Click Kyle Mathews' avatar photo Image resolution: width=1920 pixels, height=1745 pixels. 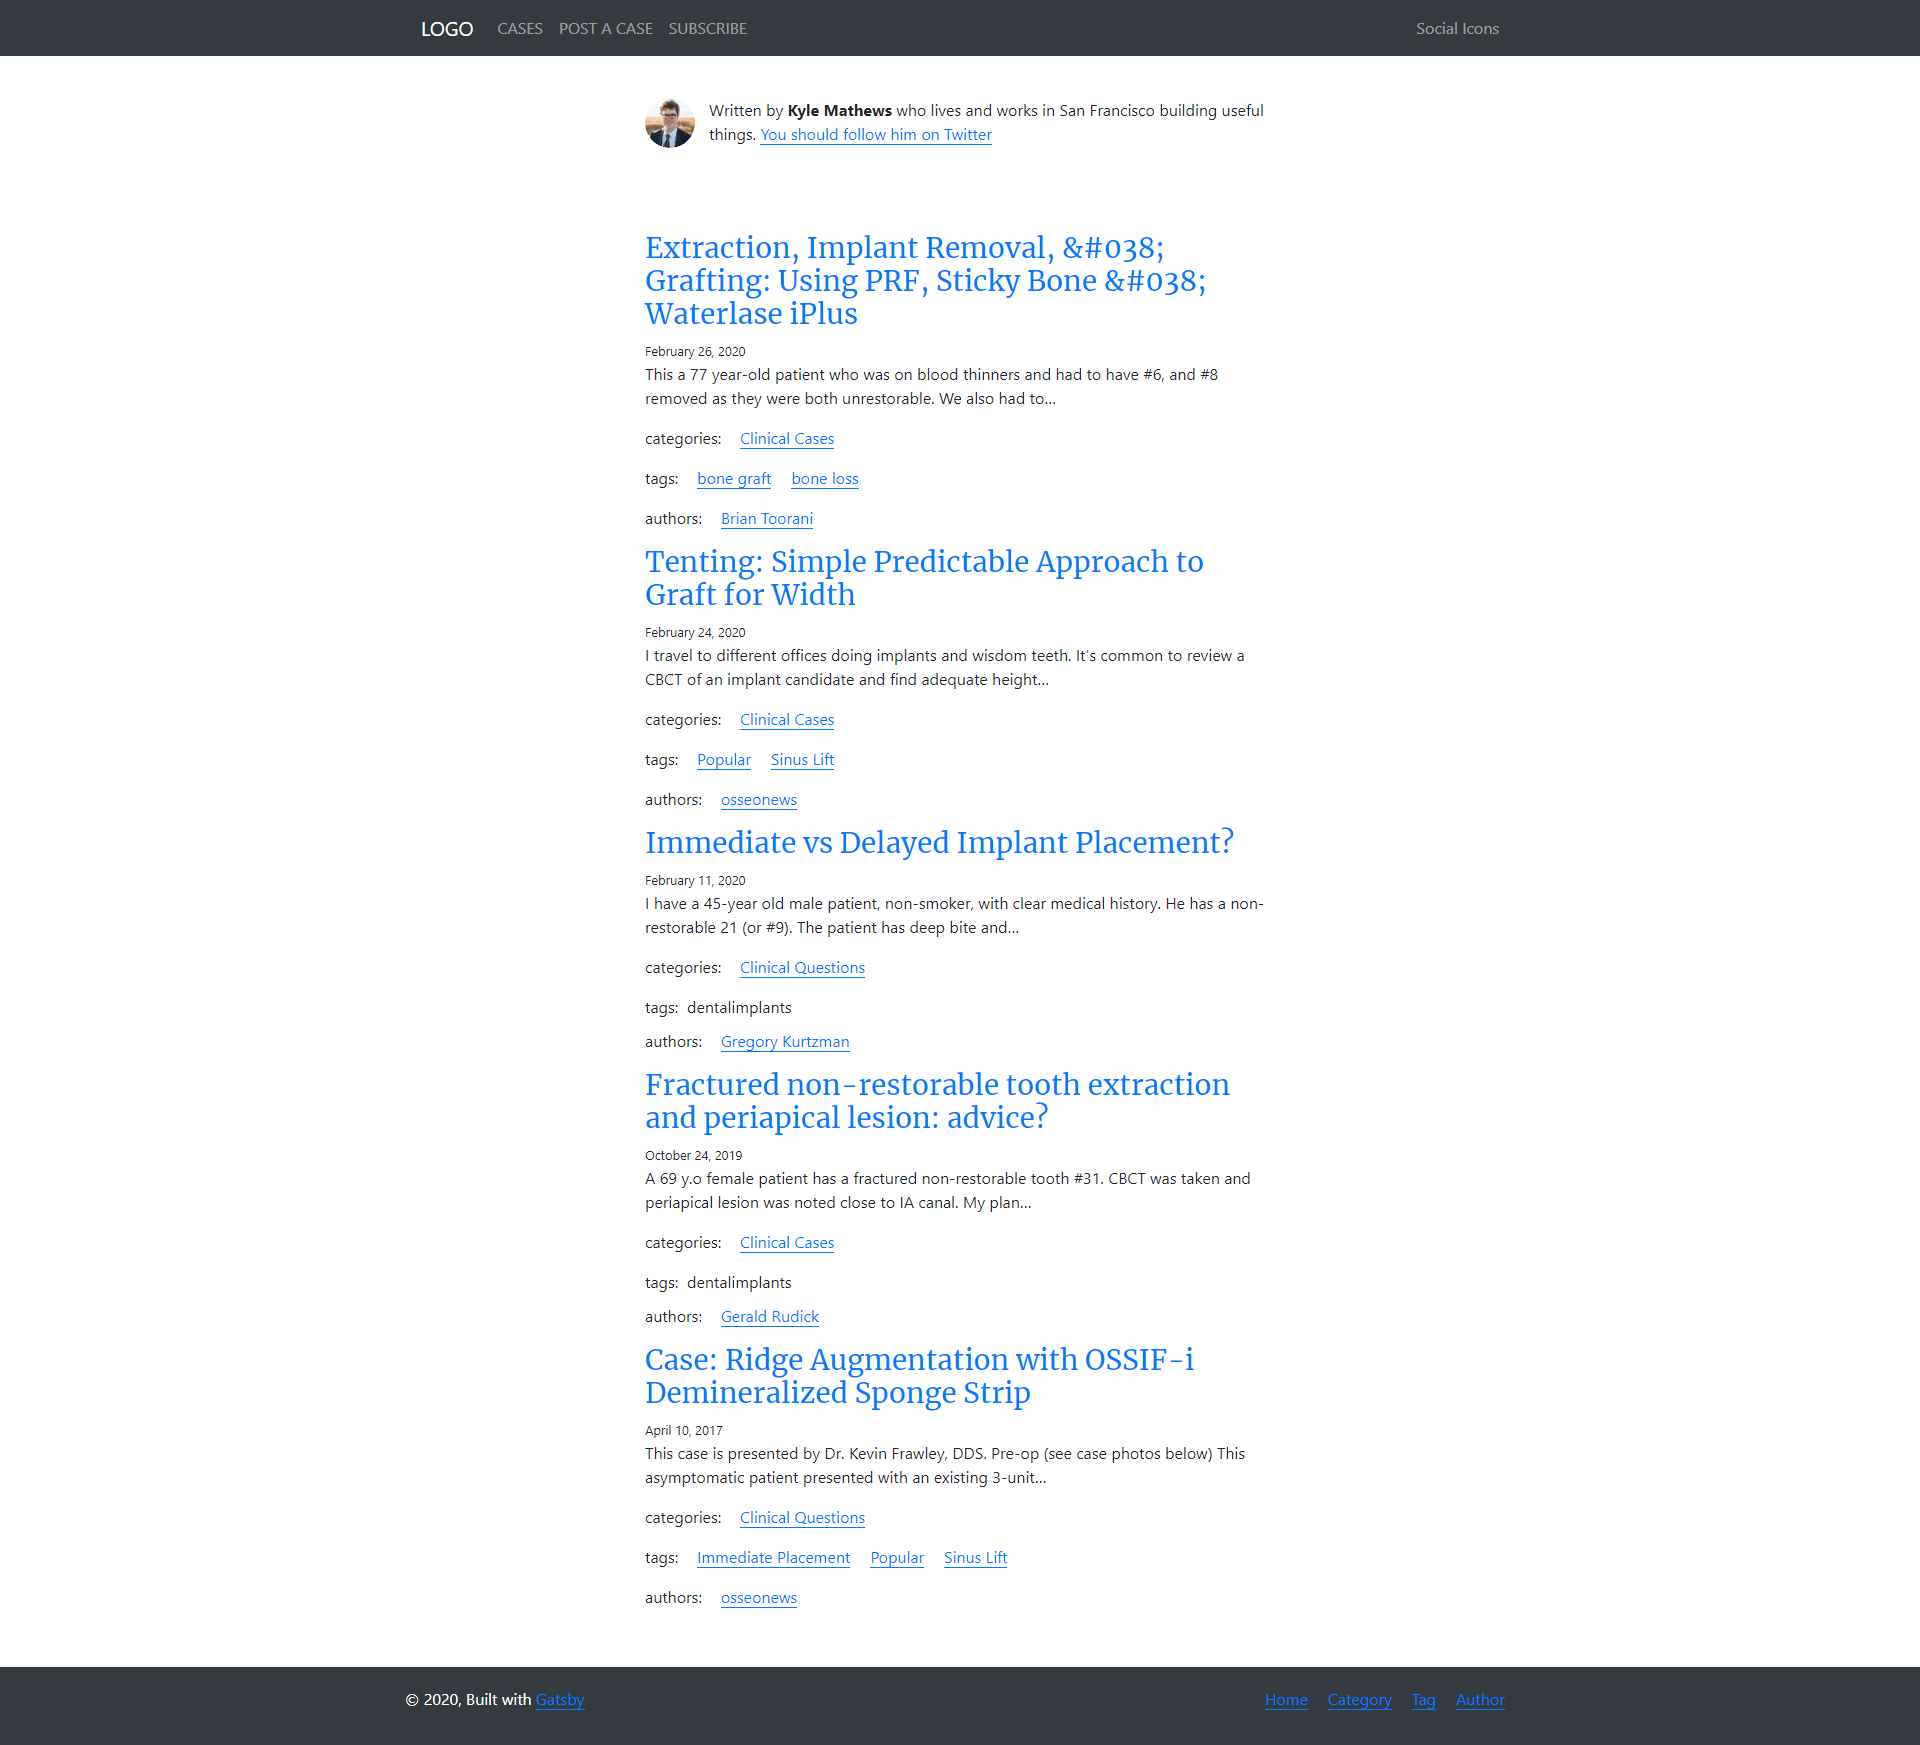669,123
